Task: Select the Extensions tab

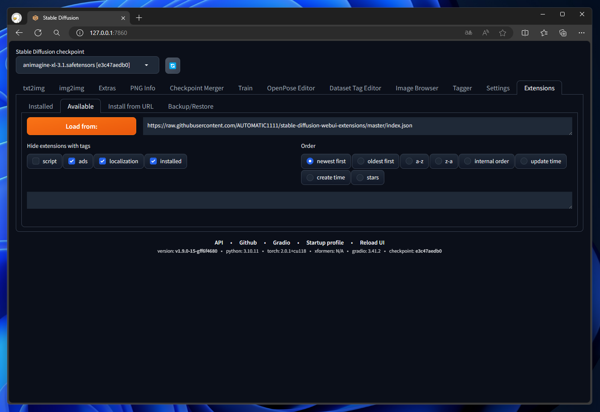Action: click(x=539, y=88)
